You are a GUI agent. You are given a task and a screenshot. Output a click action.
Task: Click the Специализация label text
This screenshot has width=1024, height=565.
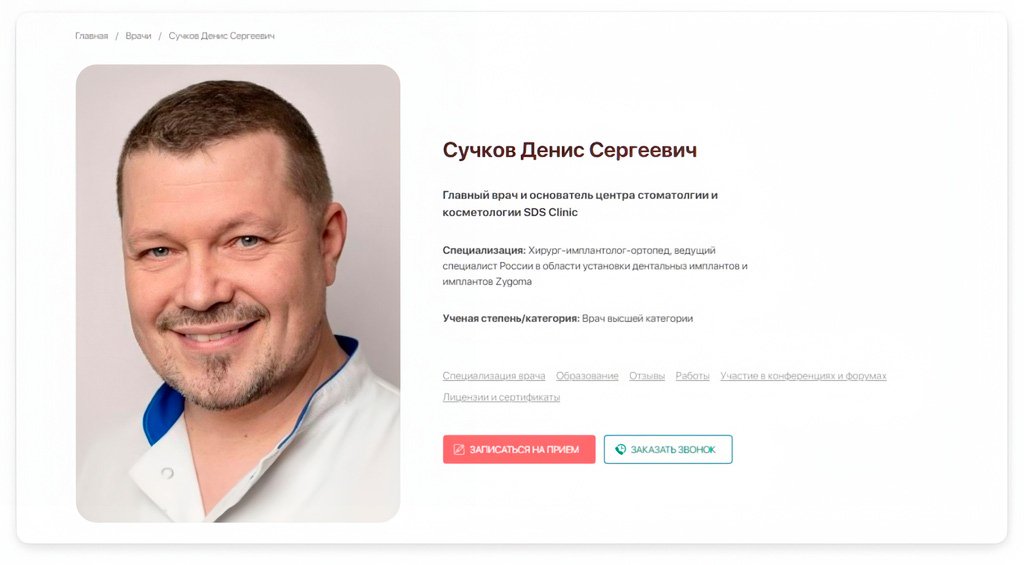coord(484,250)
